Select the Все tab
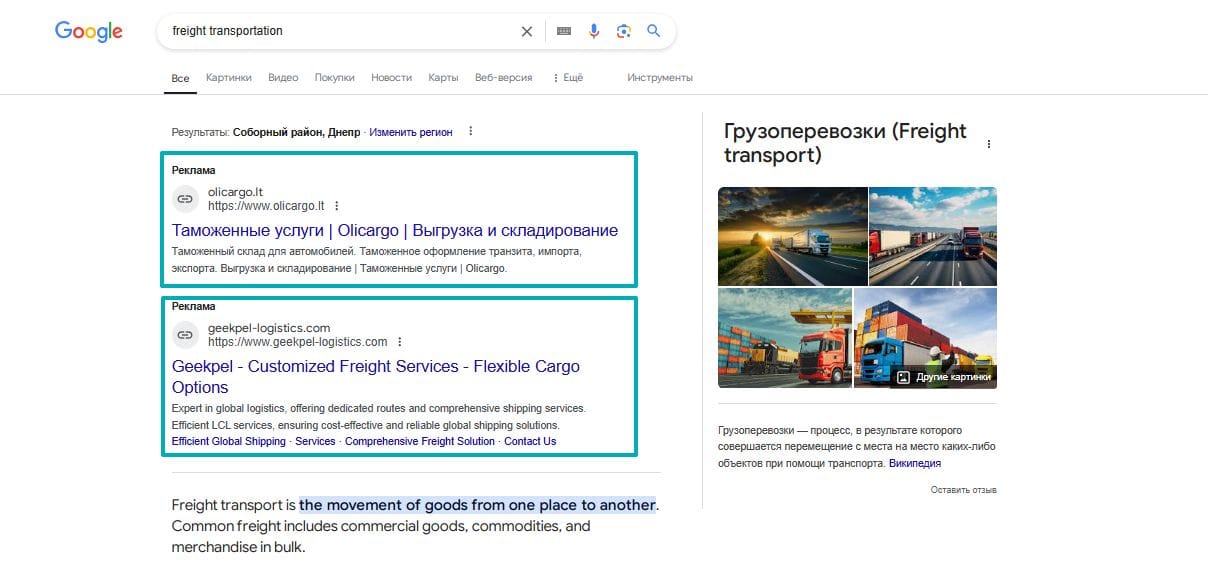1208x565 pixels. (x=180, y=78)
